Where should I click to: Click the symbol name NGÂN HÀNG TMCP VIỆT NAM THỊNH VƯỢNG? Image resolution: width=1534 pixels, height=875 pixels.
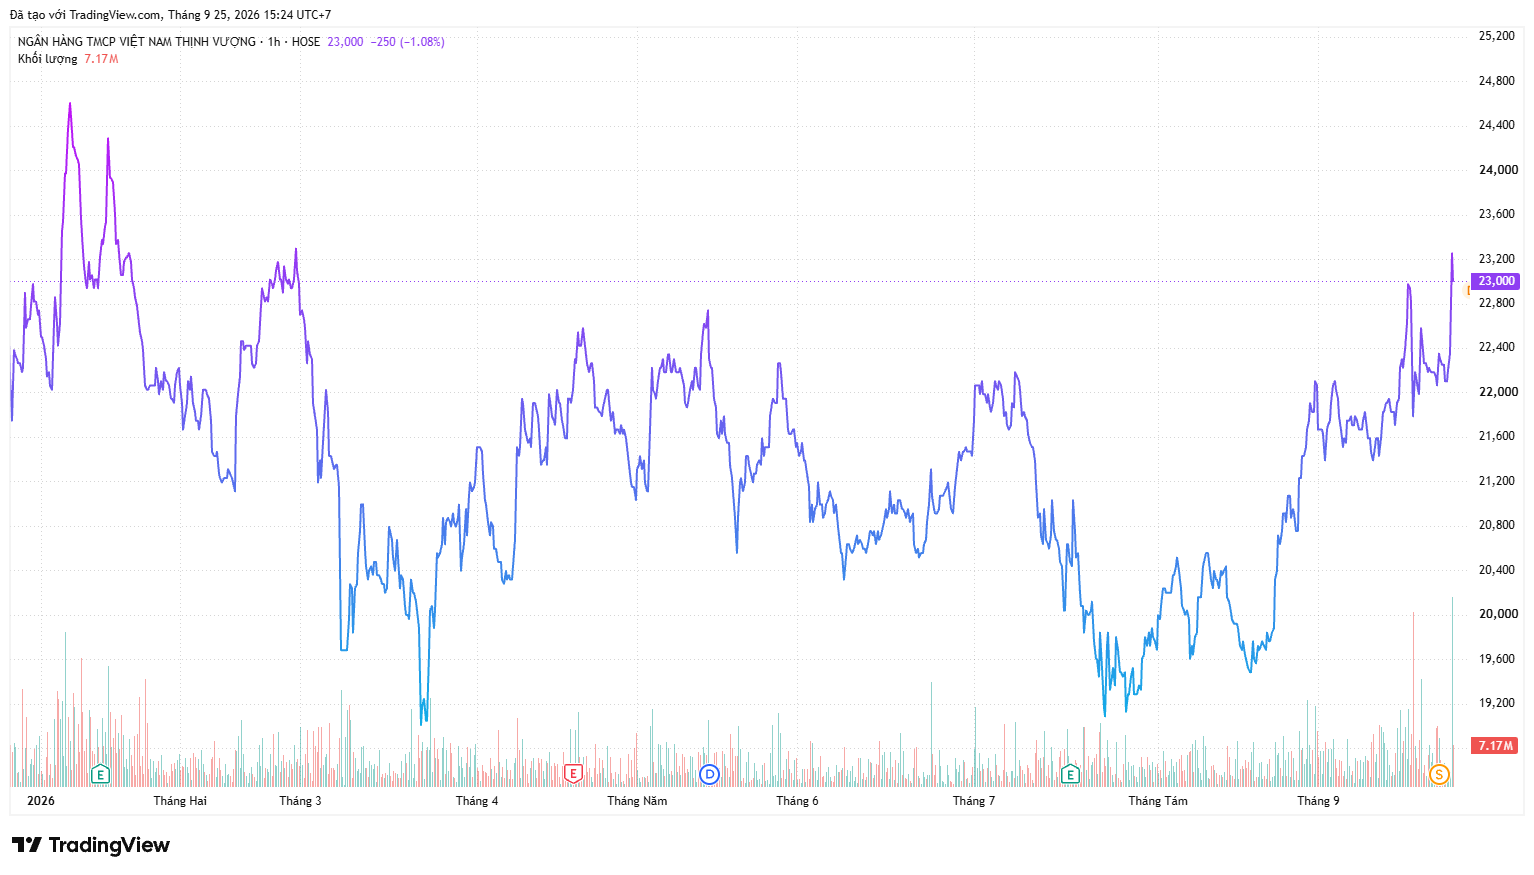click(137, 42)
